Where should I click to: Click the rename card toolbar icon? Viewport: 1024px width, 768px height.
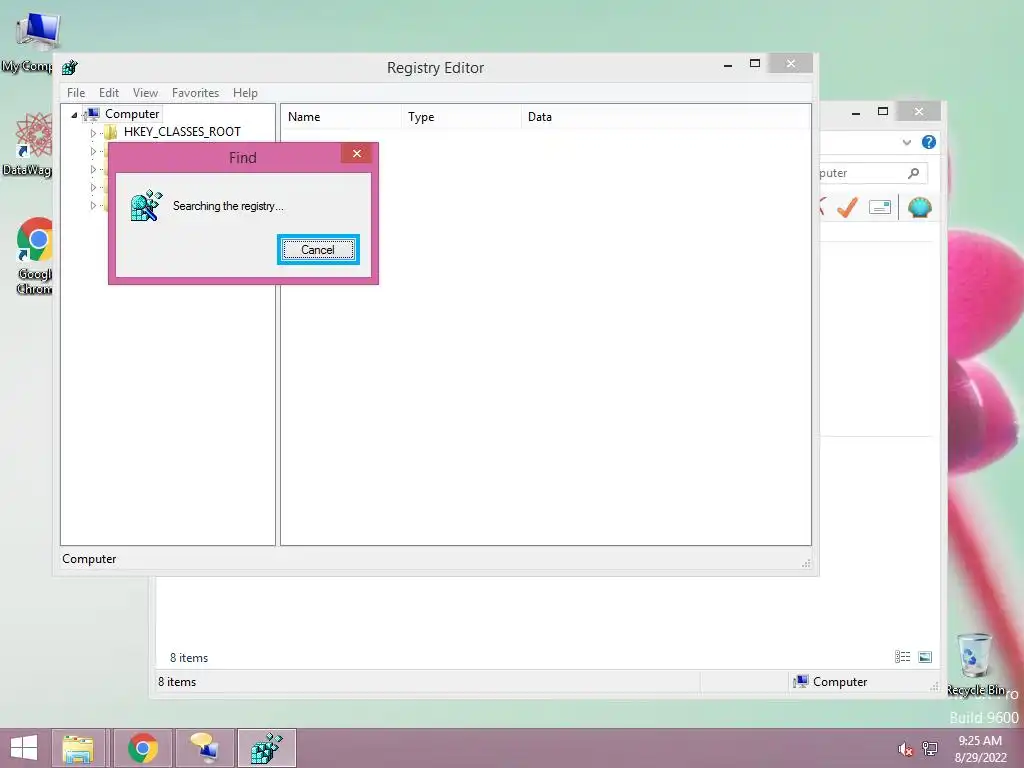880,208
